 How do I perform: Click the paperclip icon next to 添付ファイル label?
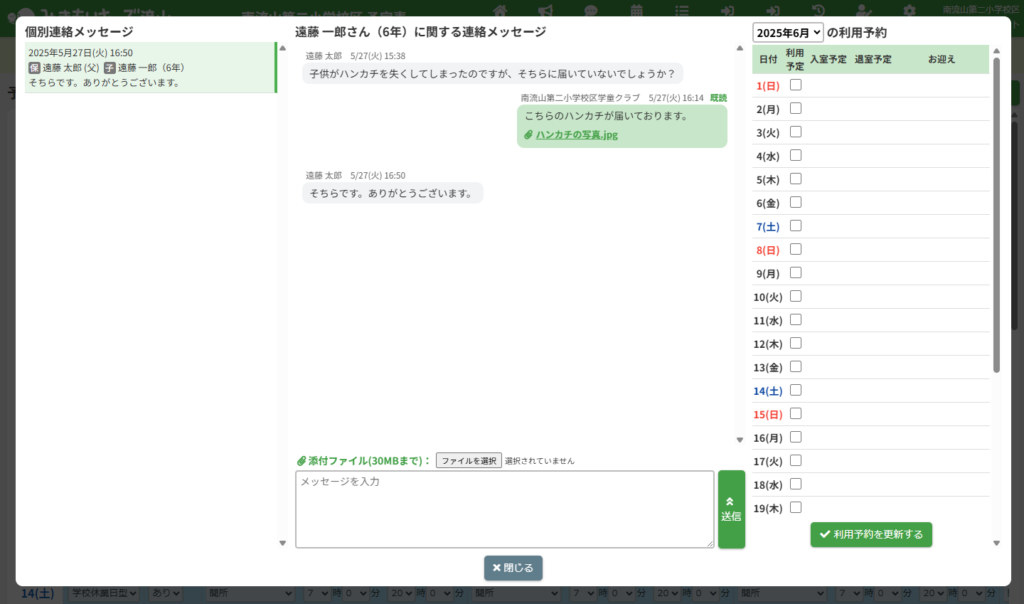(x=301, y=461)
